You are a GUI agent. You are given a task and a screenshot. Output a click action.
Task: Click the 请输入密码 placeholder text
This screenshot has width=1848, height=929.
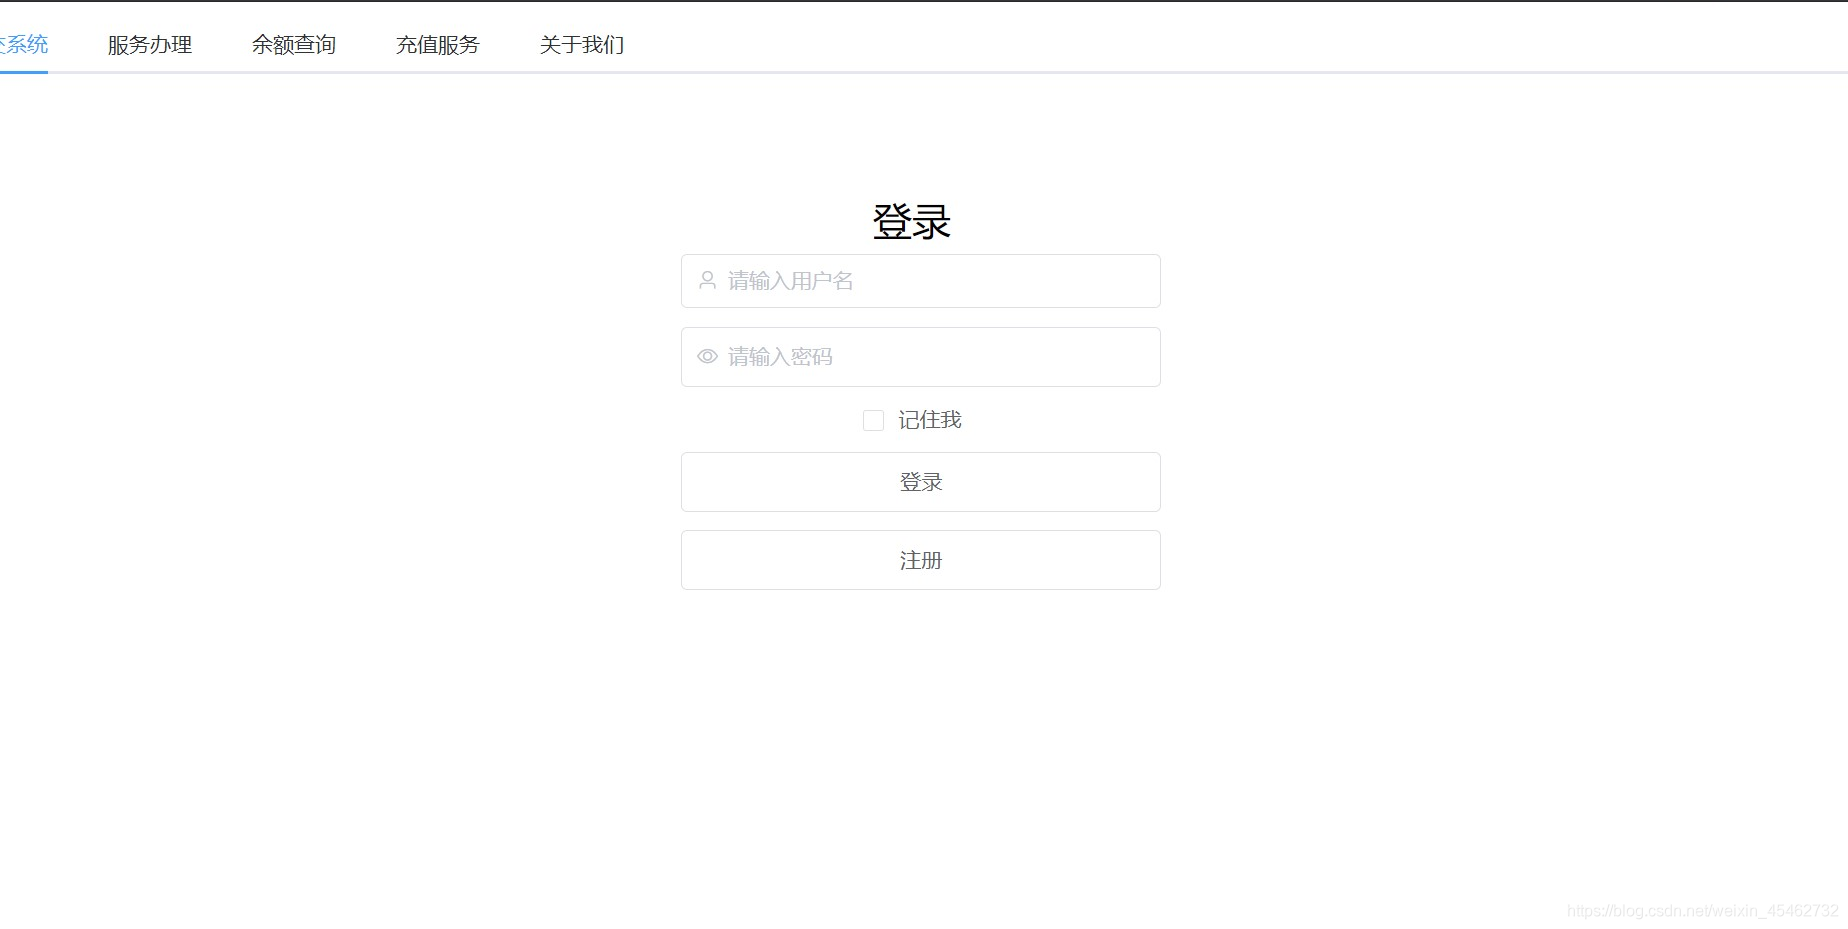pos(783,357)
